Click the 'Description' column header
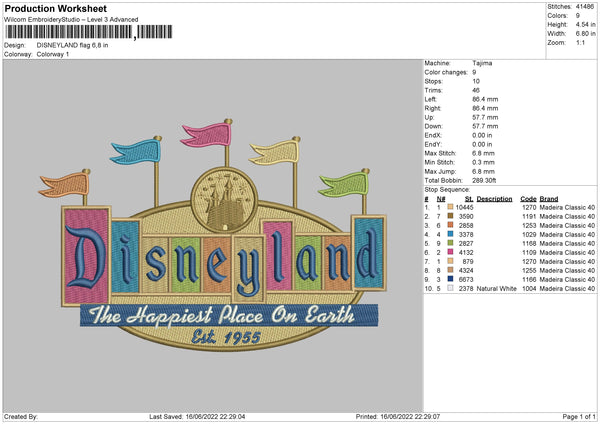This screenshot has height=424, width=600. point(494,199)
